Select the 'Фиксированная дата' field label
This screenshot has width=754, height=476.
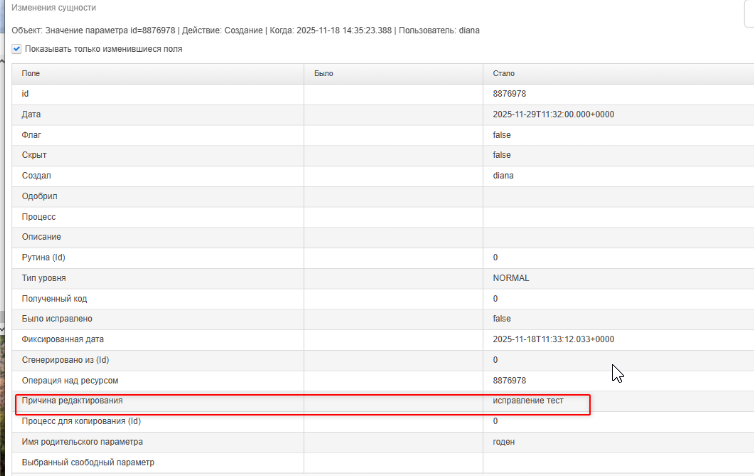pyautogui.click(x=63, y=339)
